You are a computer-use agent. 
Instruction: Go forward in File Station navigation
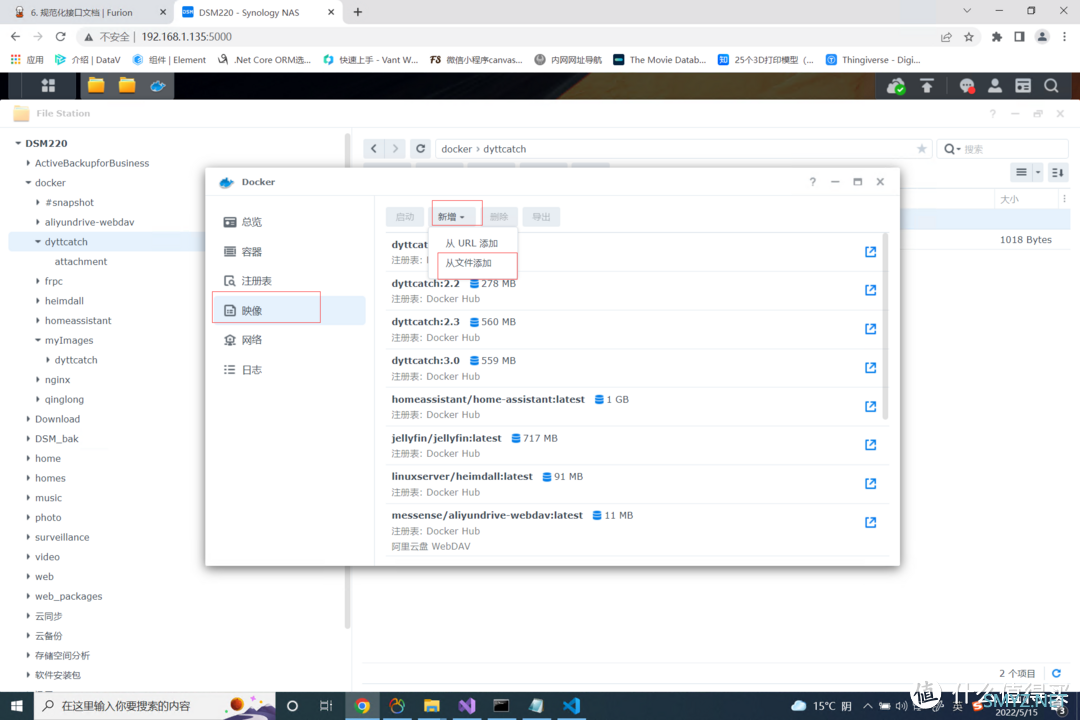click(395, 149)
